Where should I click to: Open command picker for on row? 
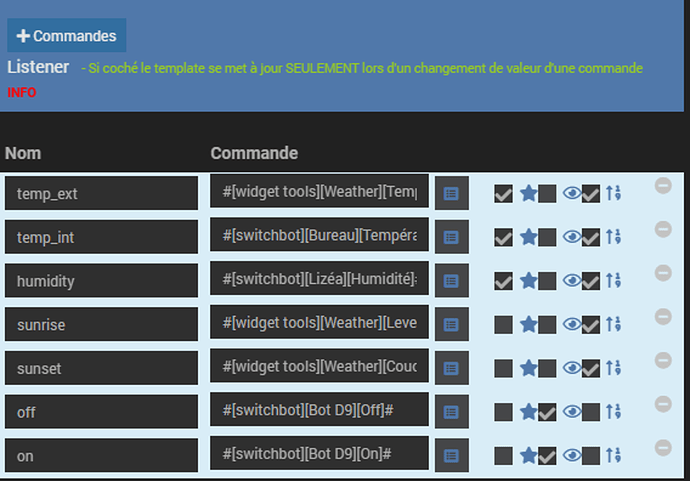tap(451, 455)
